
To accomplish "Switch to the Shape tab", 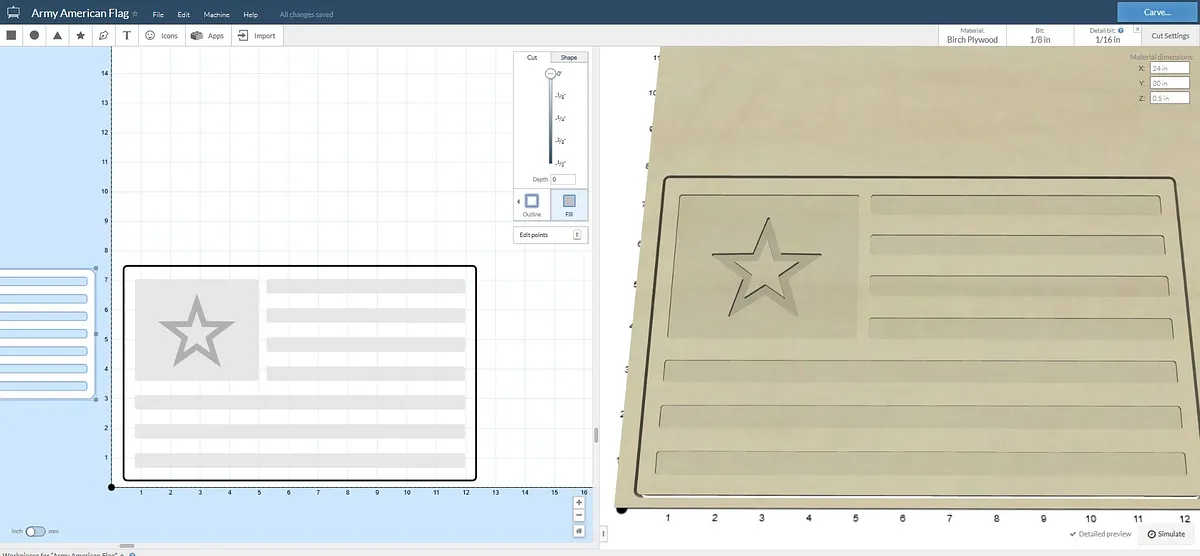I will [x=569, y=58].
